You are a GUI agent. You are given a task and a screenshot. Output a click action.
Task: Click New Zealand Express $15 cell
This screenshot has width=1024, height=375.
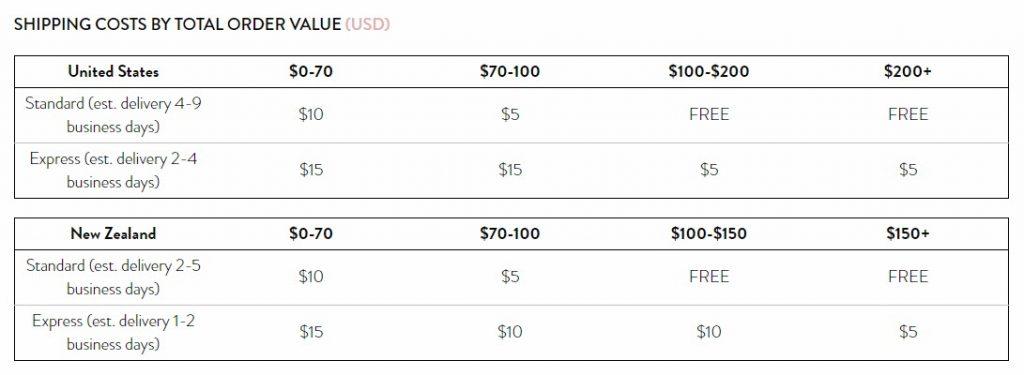coord(311,332)
